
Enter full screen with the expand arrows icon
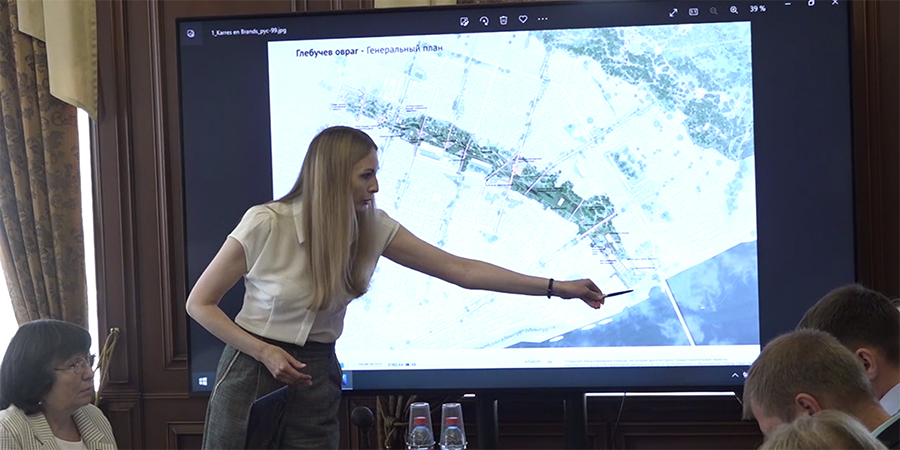[673, 12]
